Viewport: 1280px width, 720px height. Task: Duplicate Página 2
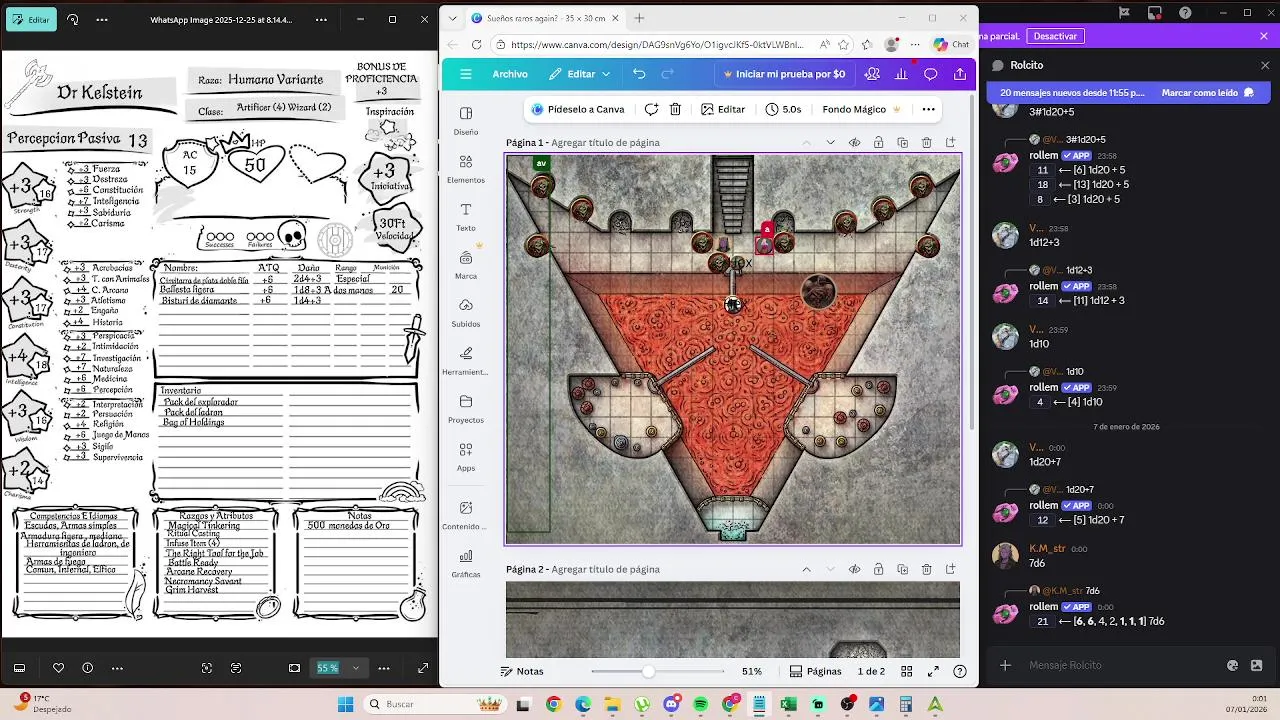(902, 569)
